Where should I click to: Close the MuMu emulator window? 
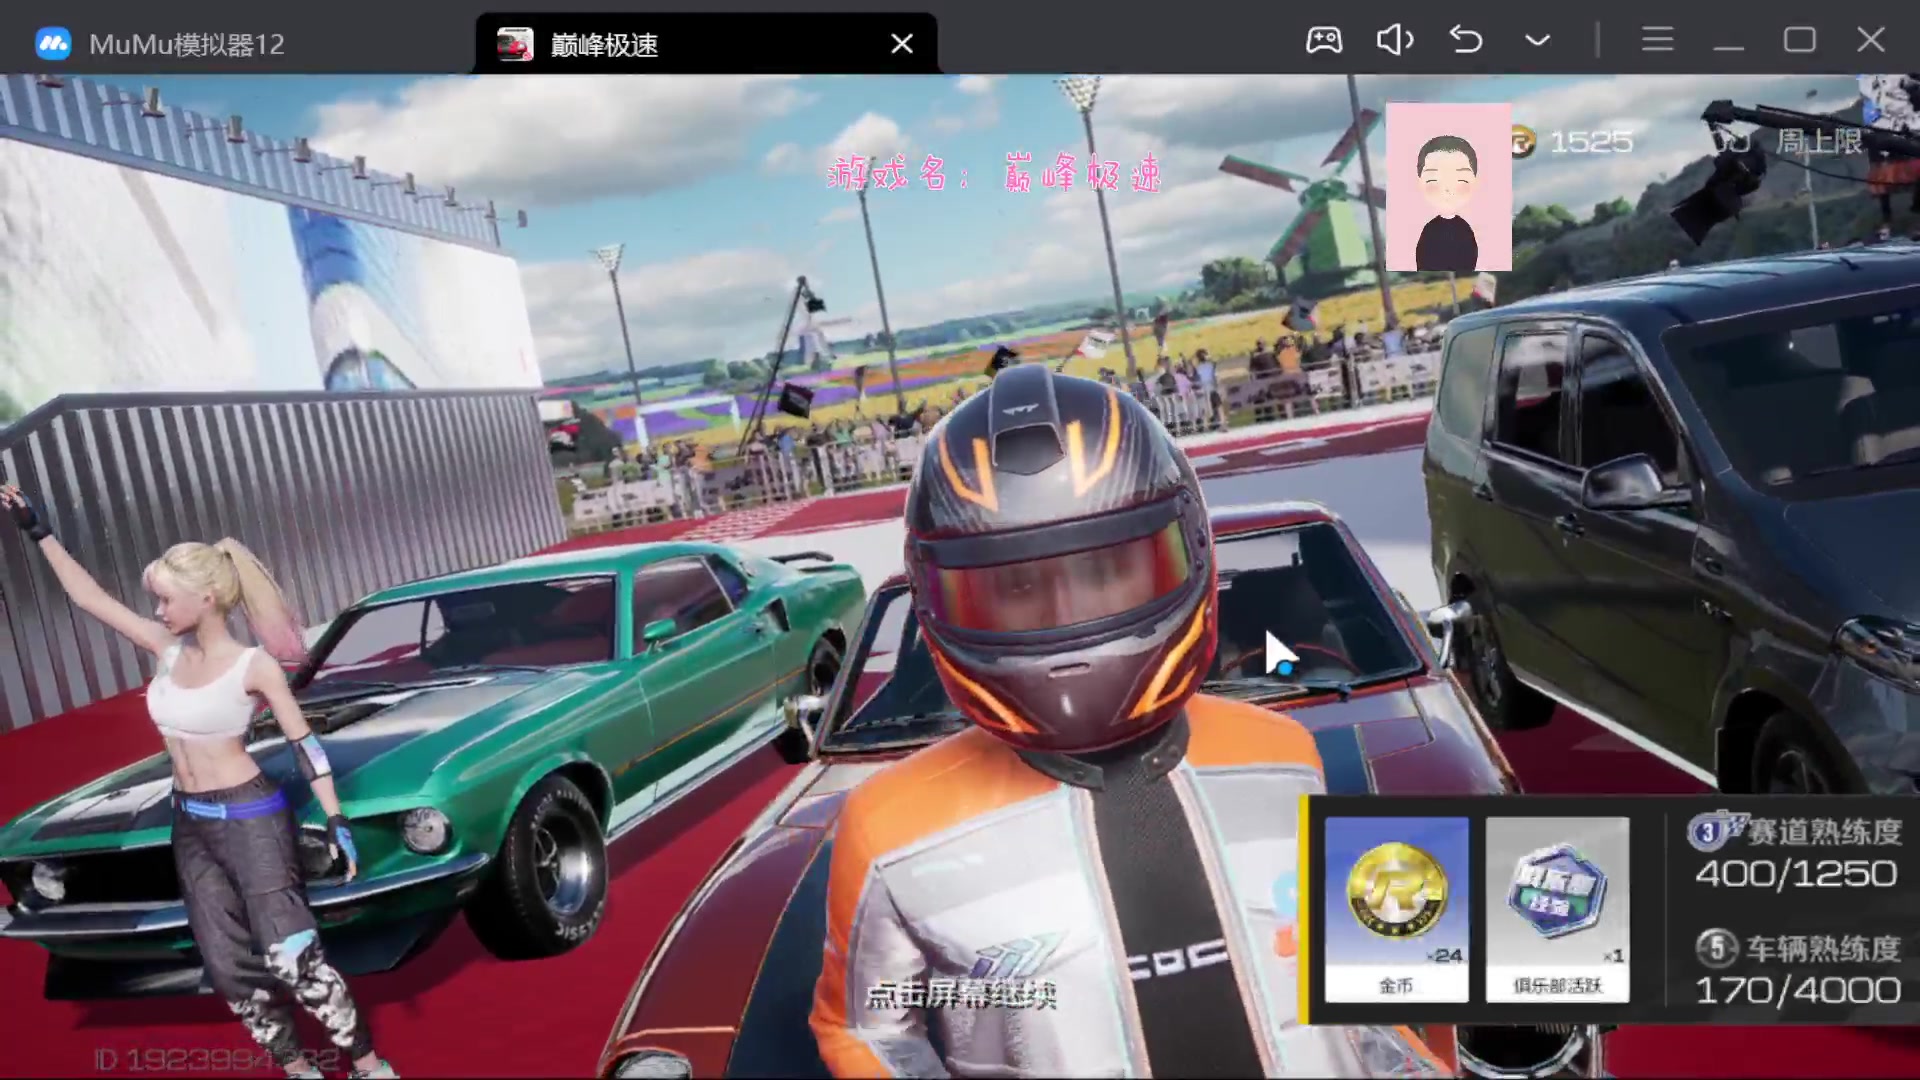click(x=1871, y=40)
